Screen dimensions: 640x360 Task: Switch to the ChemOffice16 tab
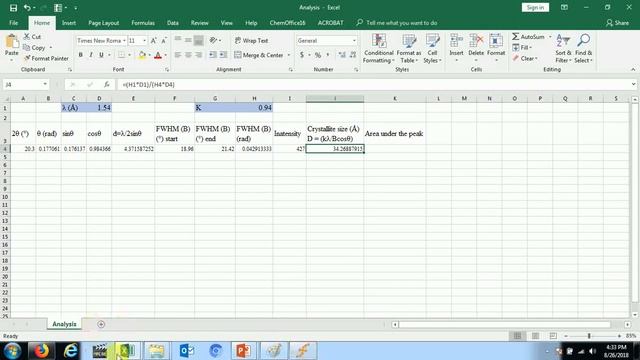[287, 23]
